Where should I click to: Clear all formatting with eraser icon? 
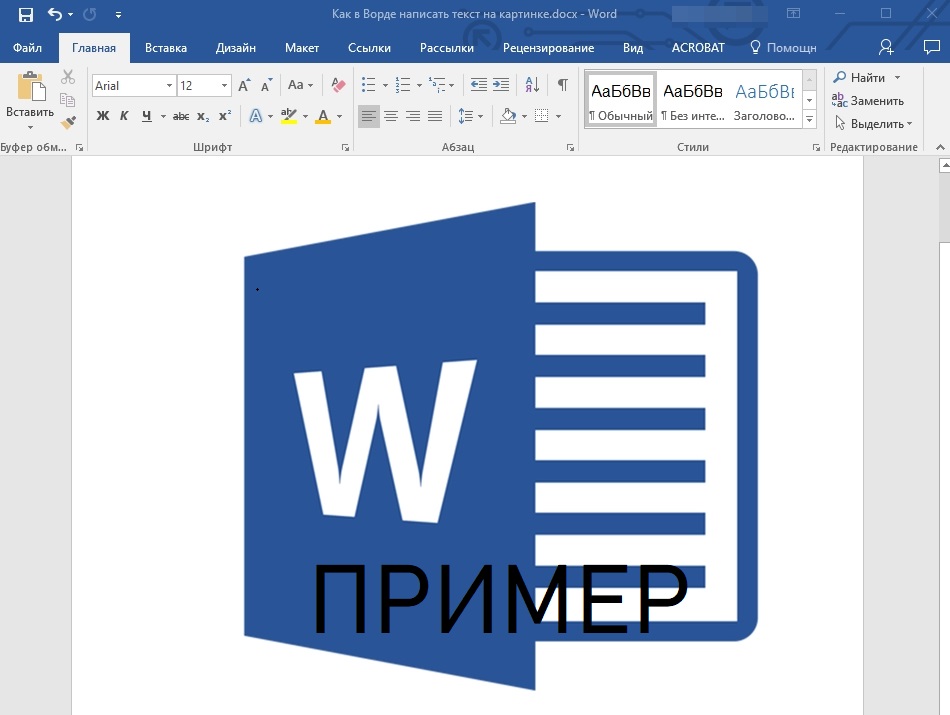click(337, 86)
